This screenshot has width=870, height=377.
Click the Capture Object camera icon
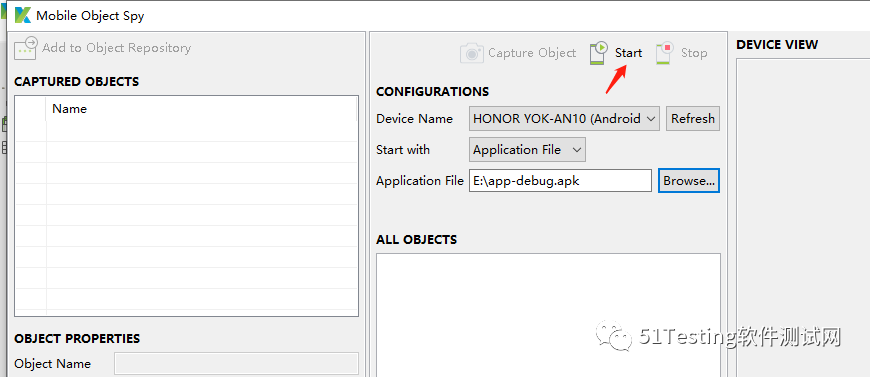472,53
